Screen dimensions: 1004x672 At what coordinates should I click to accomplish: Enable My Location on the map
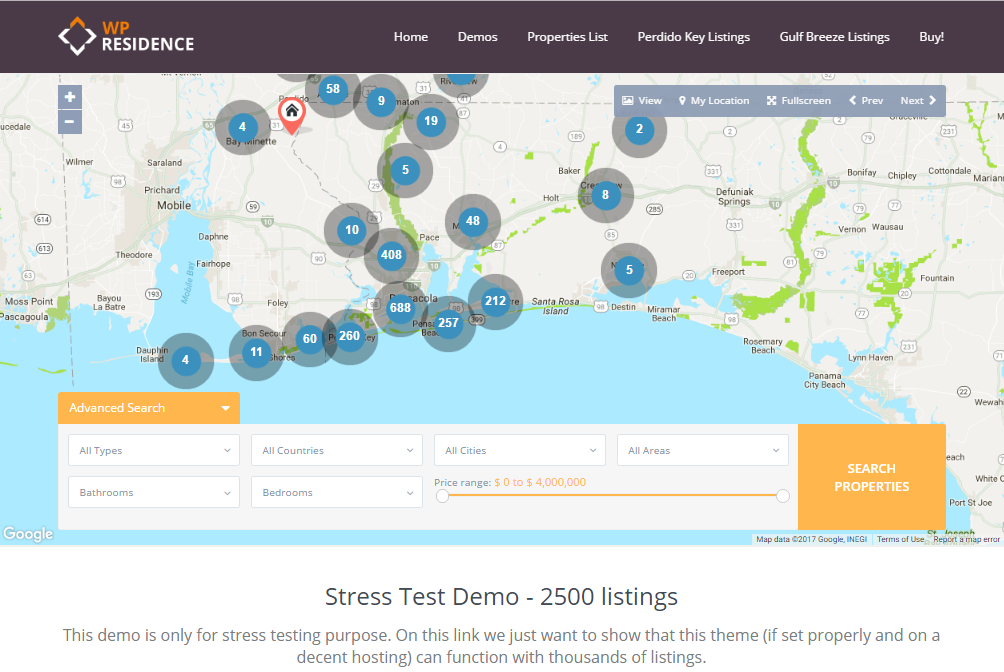pyautogui.click(x=713, y=101)
